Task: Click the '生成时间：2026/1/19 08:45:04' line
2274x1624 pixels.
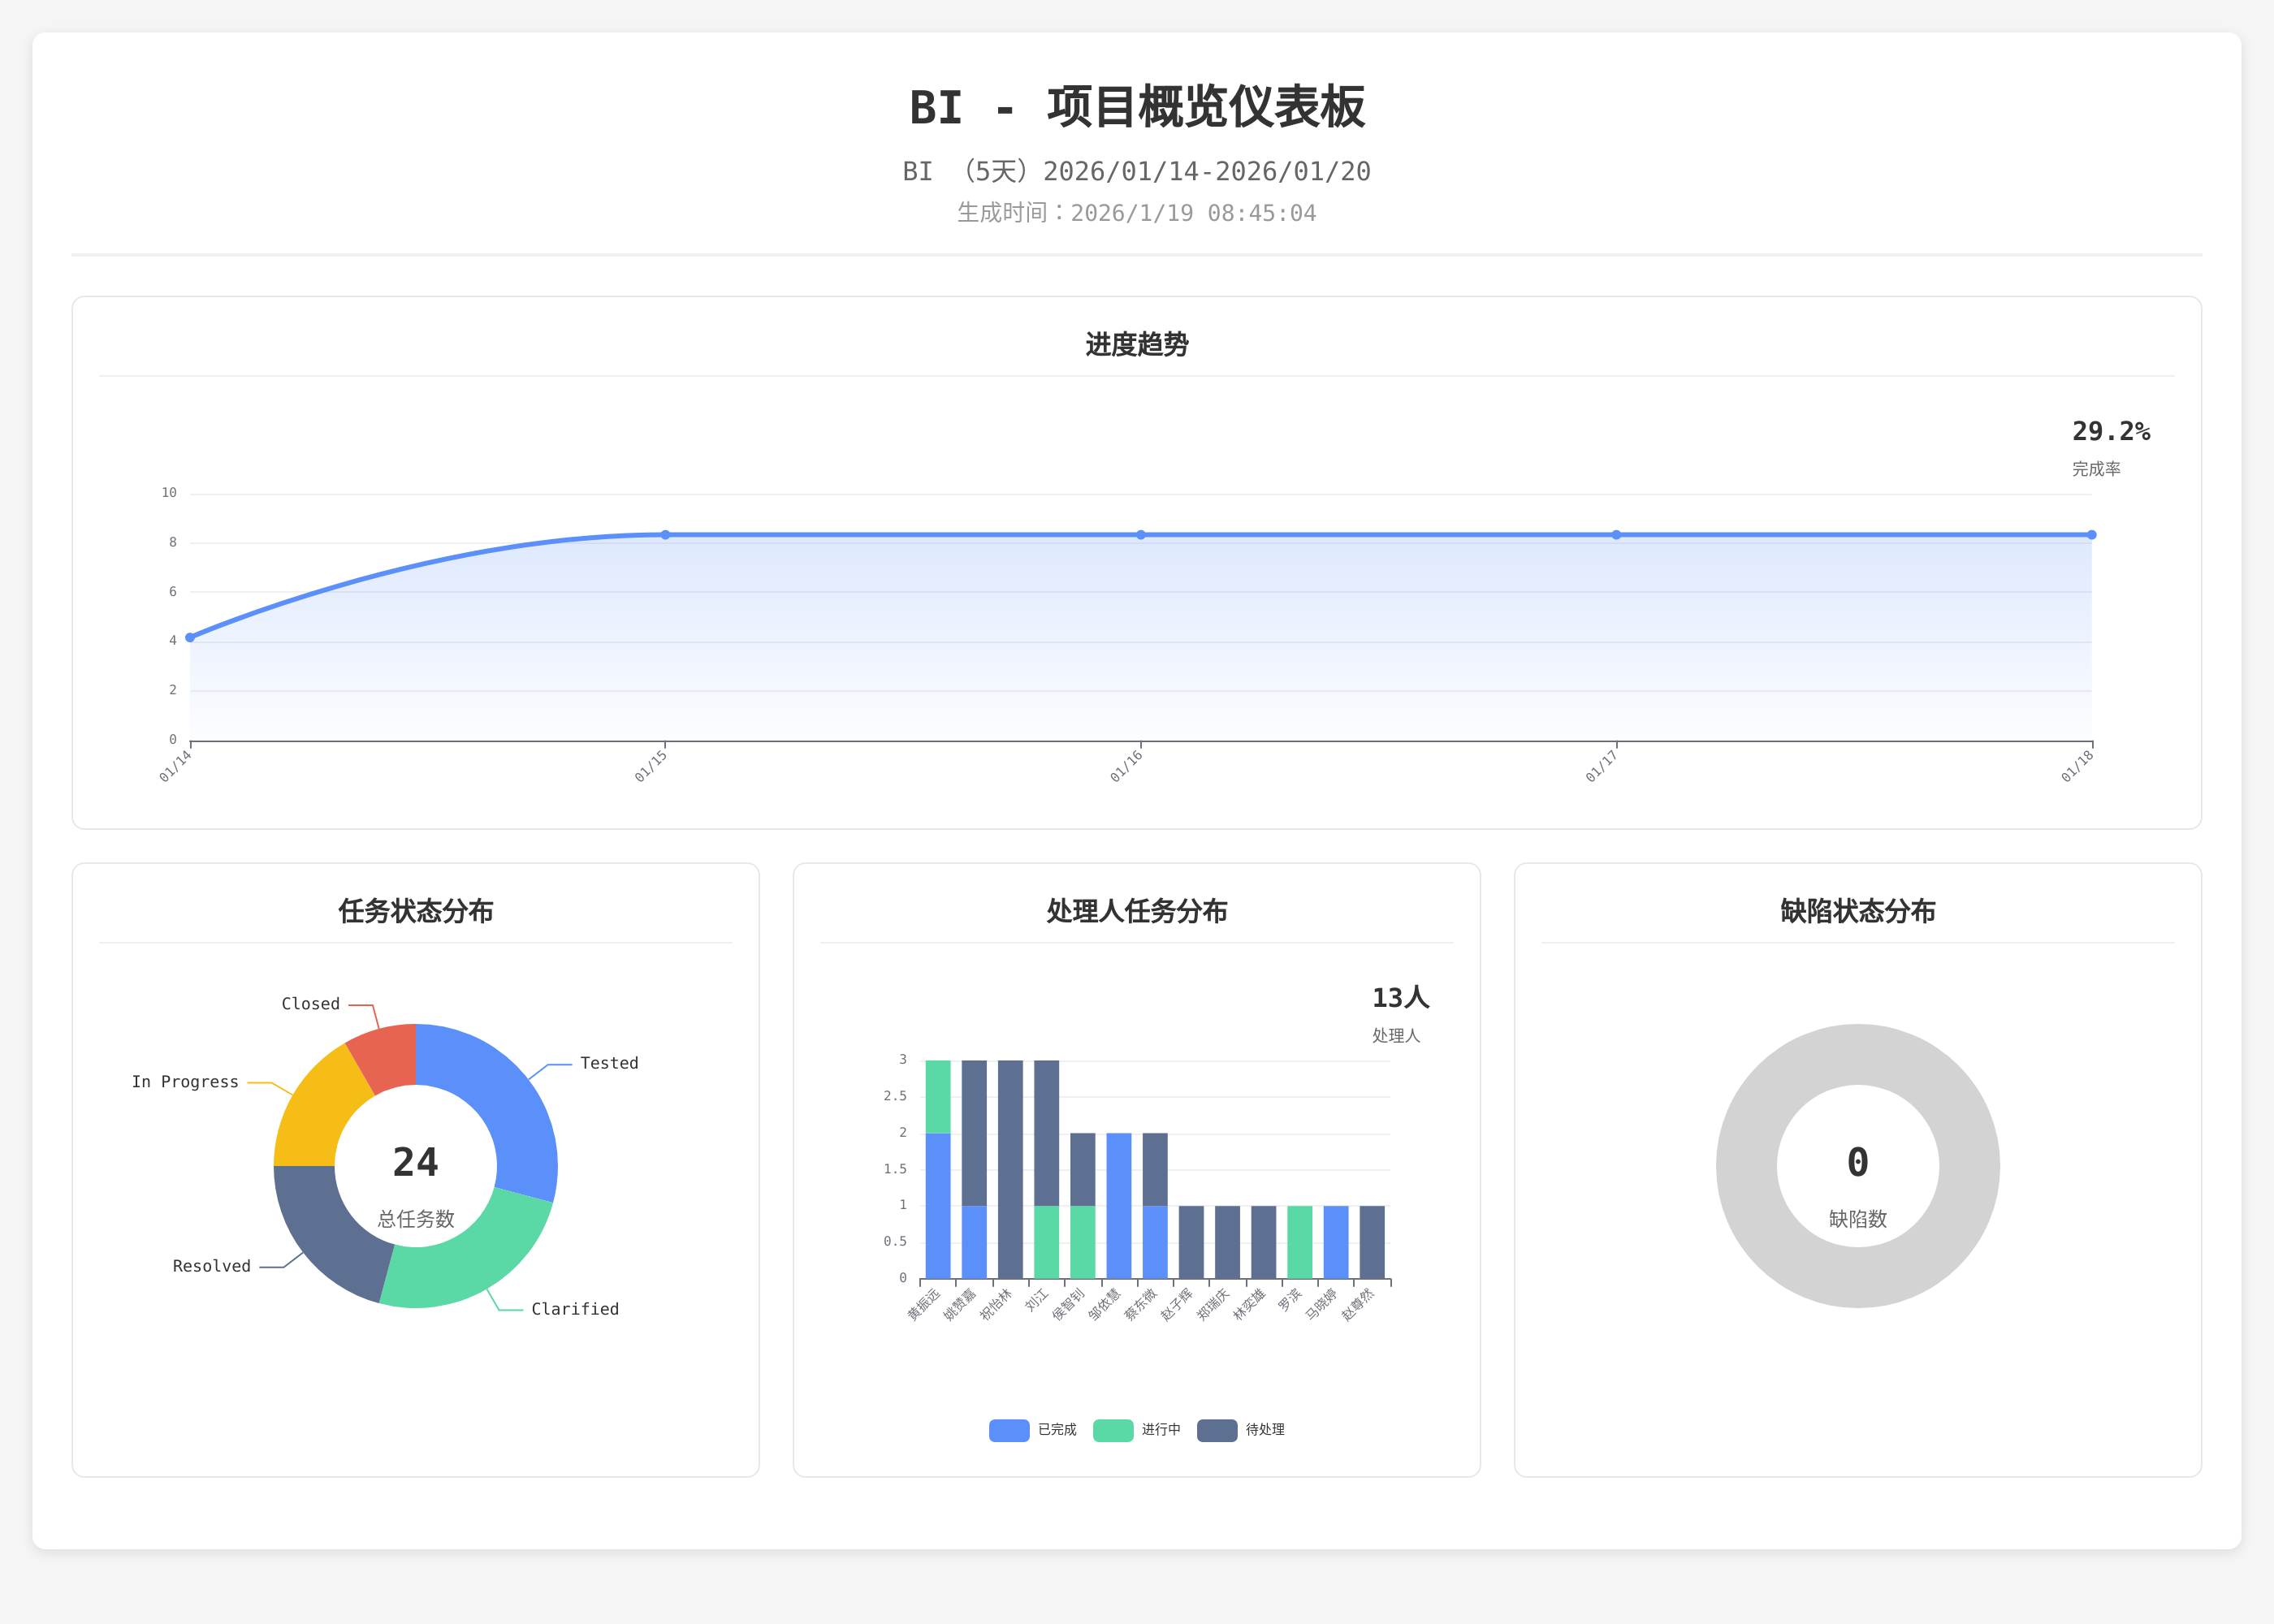Action: 1137,213
